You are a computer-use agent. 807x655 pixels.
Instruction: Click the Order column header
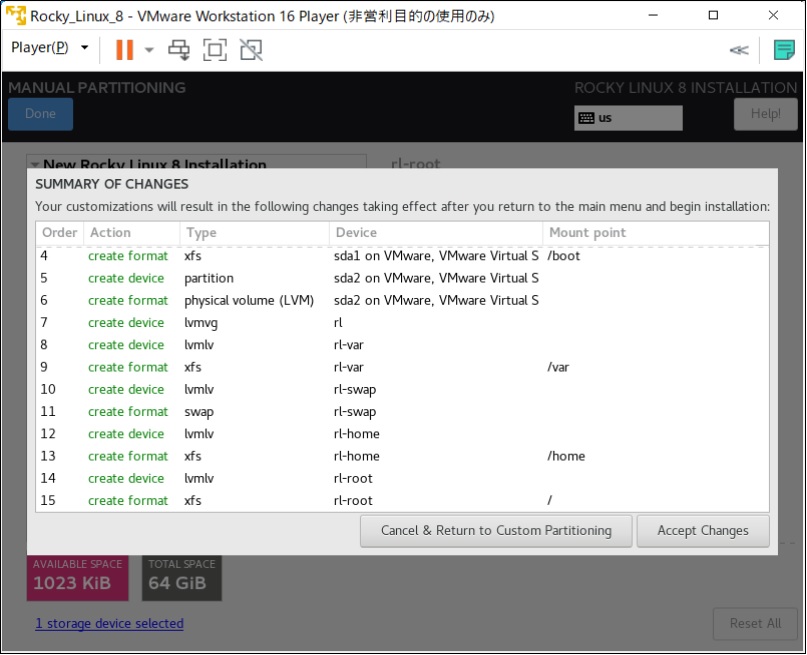(x=59, y=232)
